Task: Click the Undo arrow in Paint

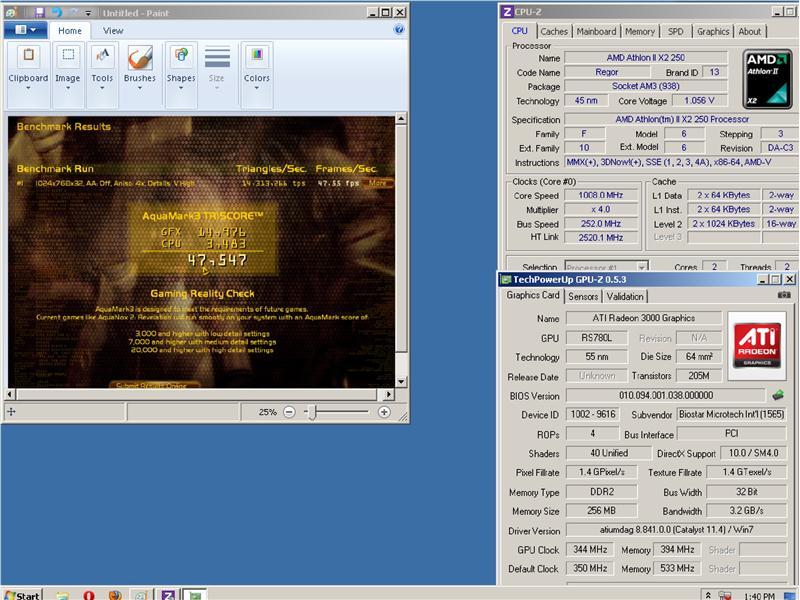Action: click(56, 13)
